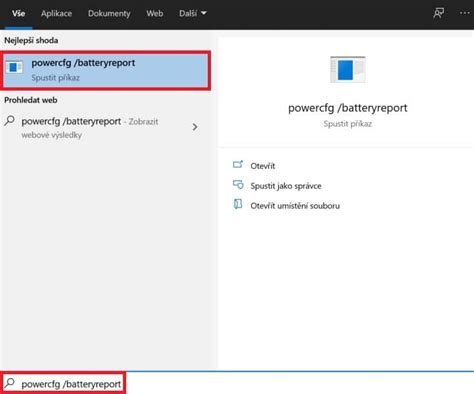
Task: Switch to the Aplikace tab
Action: coord(56,13)
